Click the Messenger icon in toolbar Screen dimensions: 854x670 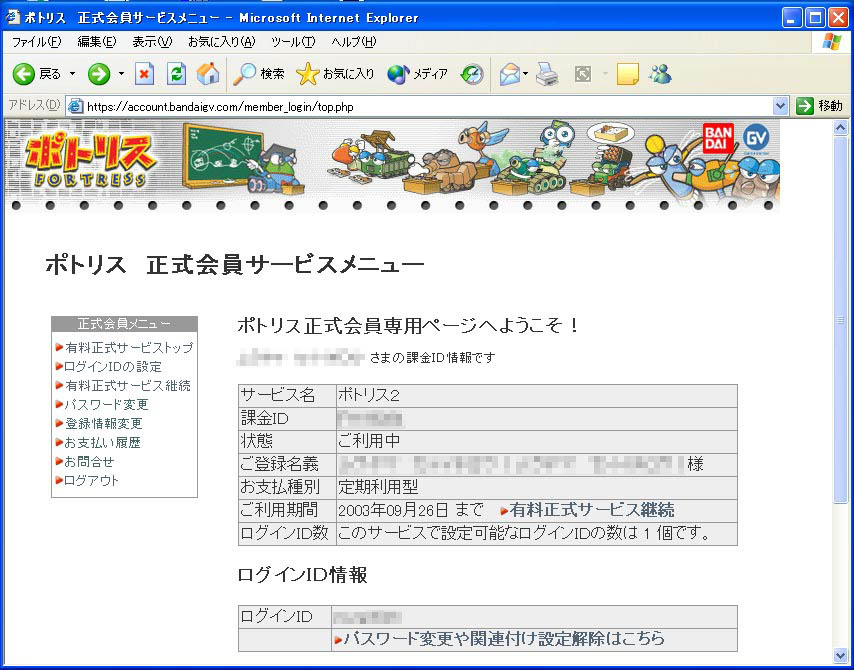pos(660,74)
